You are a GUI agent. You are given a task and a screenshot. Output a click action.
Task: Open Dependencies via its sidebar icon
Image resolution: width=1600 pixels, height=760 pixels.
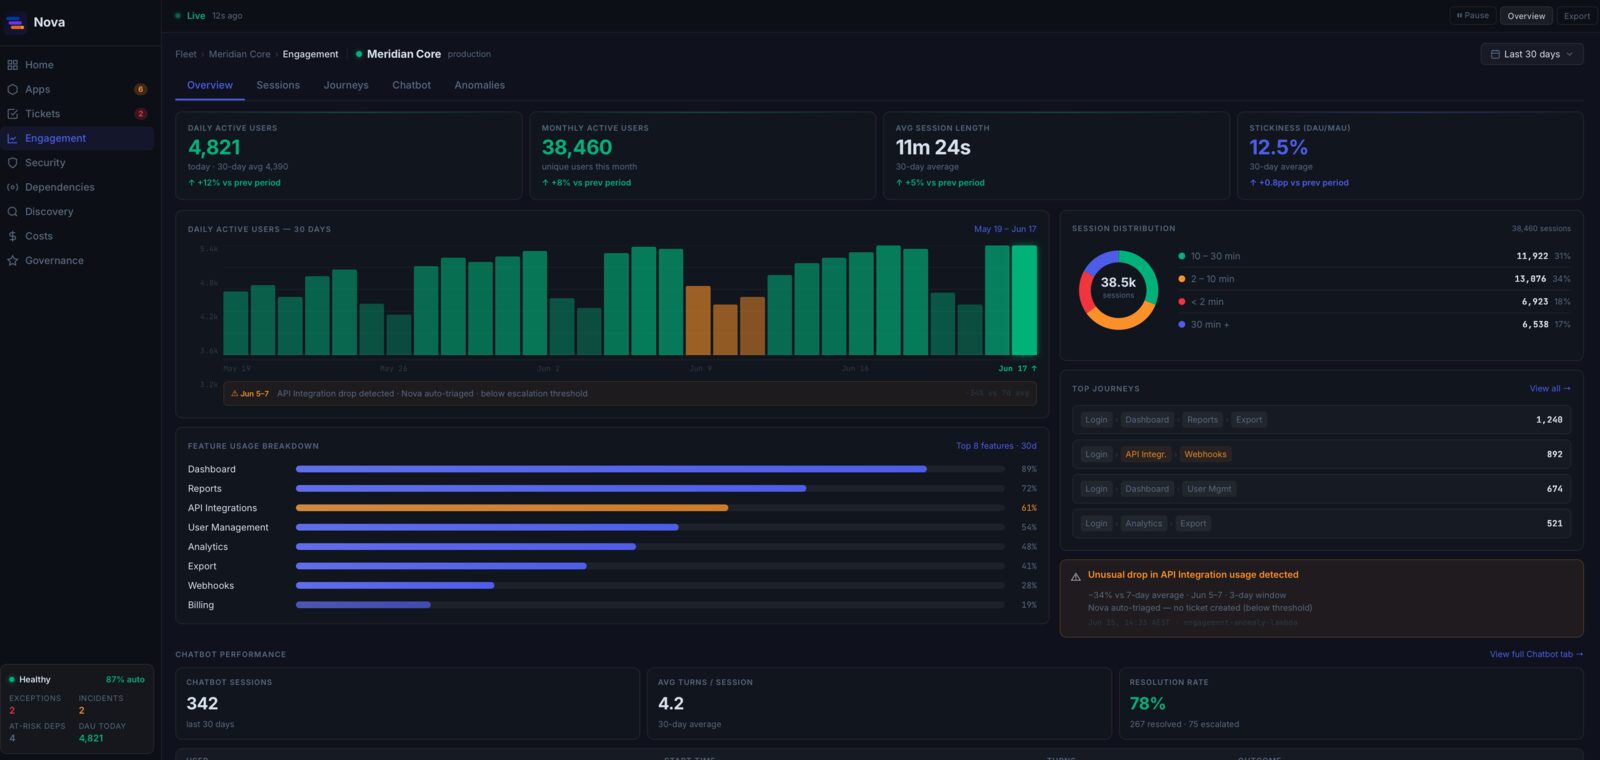[13, 187]
